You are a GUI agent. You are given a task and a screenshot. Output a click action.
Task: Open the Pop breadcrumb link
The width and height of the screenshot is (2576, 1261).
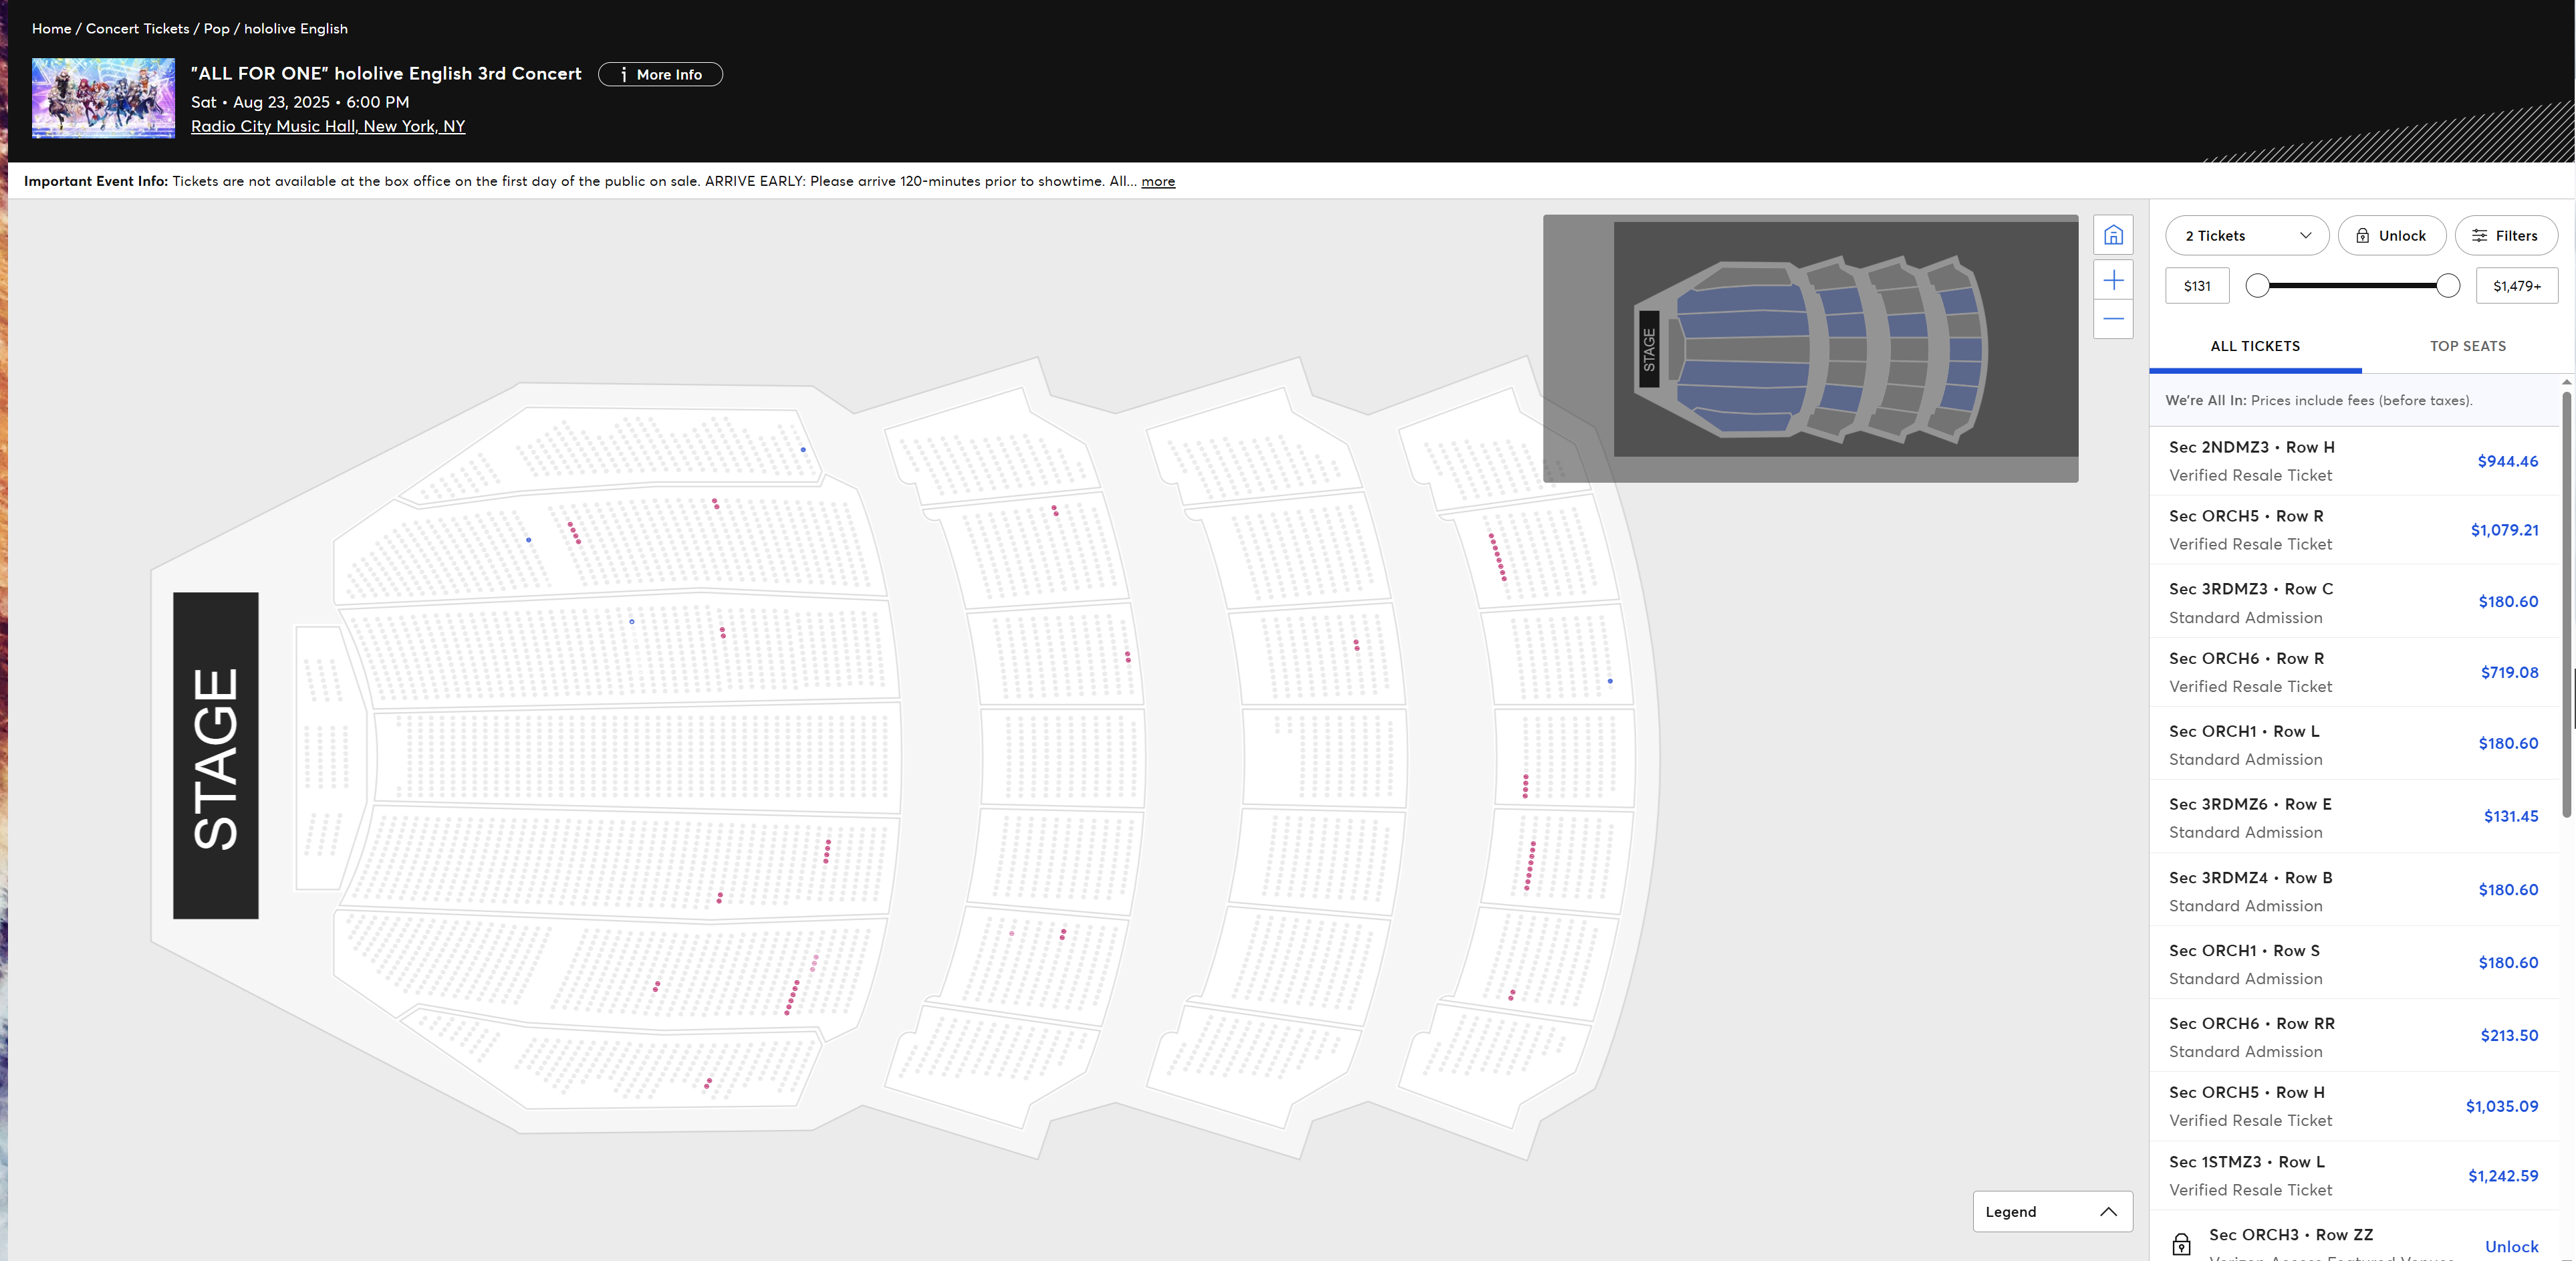point(216,28)
